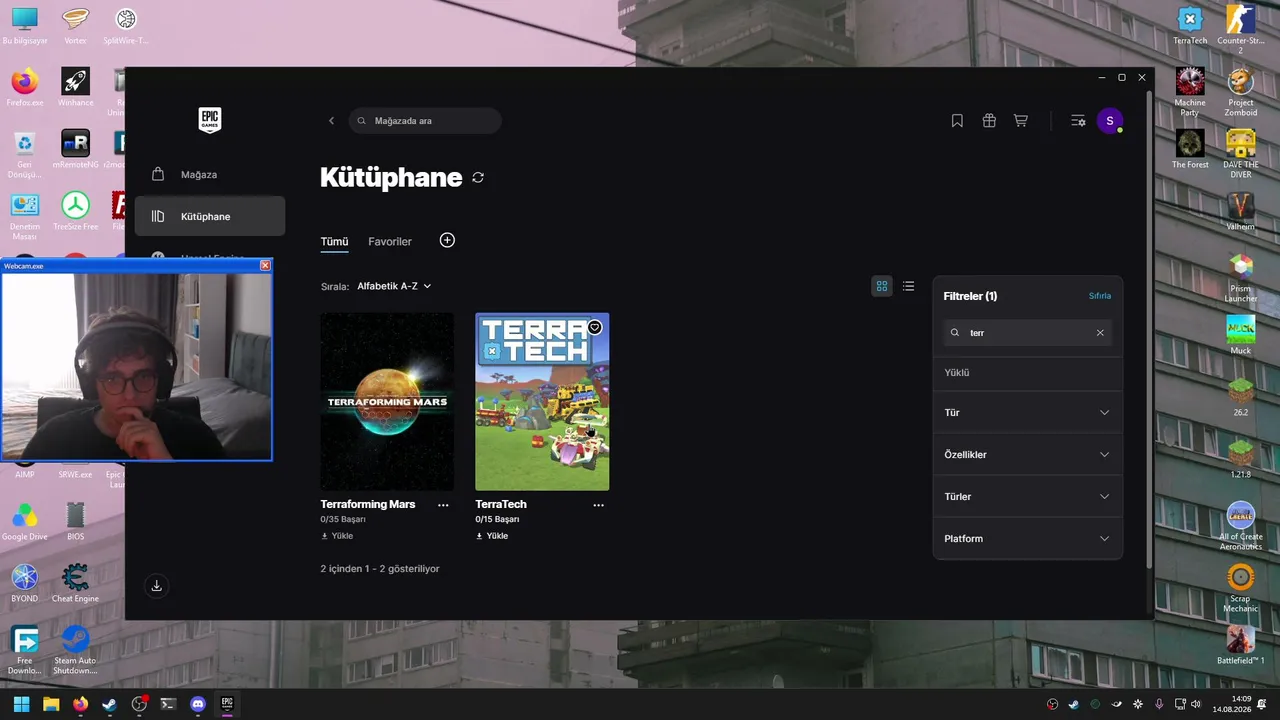
Task: Select Kütüphane in the sidebar
Action: 210,216
